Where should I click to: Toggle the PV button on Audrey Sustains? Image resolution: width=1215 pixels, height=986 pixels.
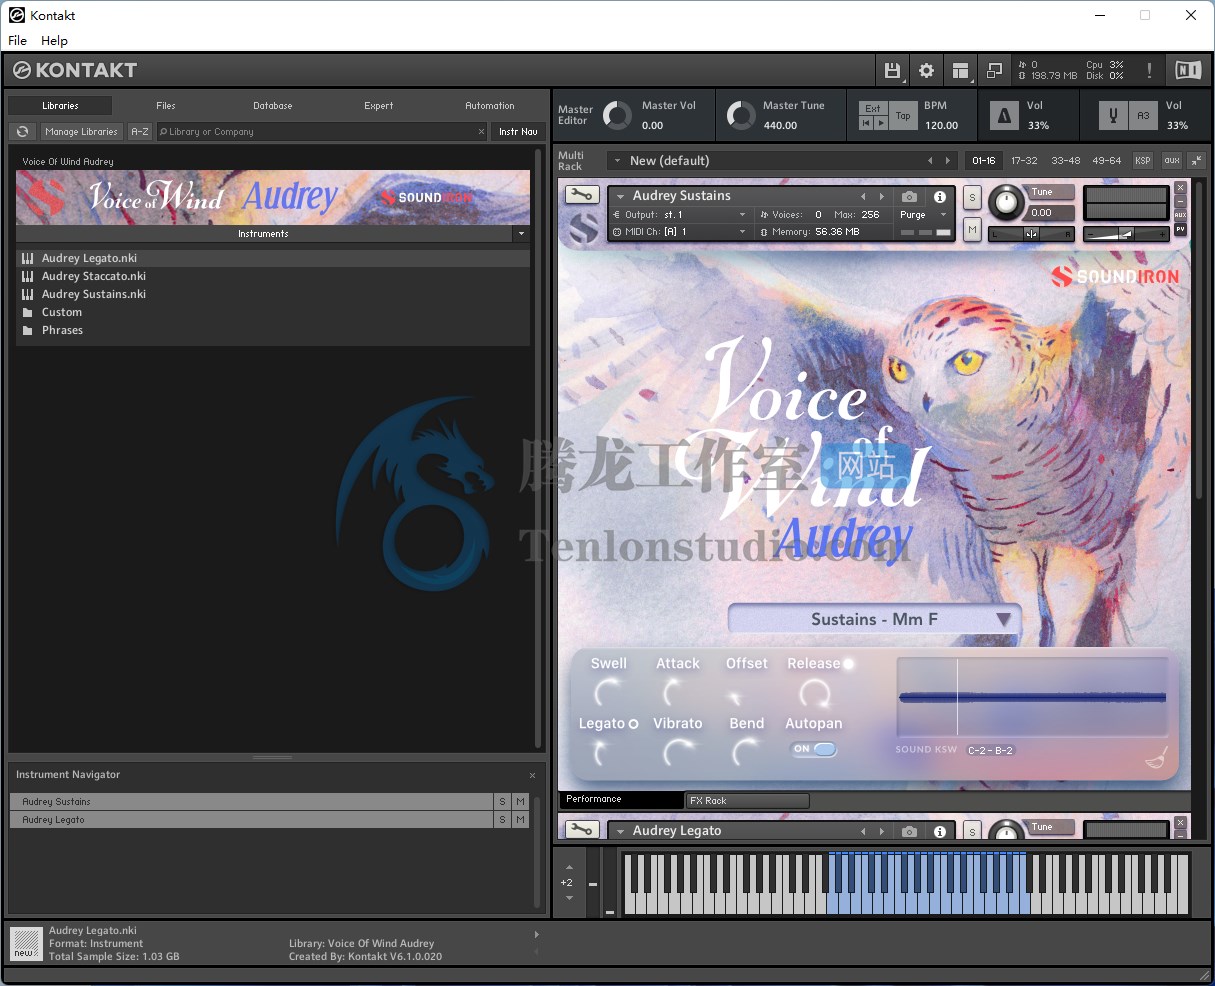point(1180,230)
